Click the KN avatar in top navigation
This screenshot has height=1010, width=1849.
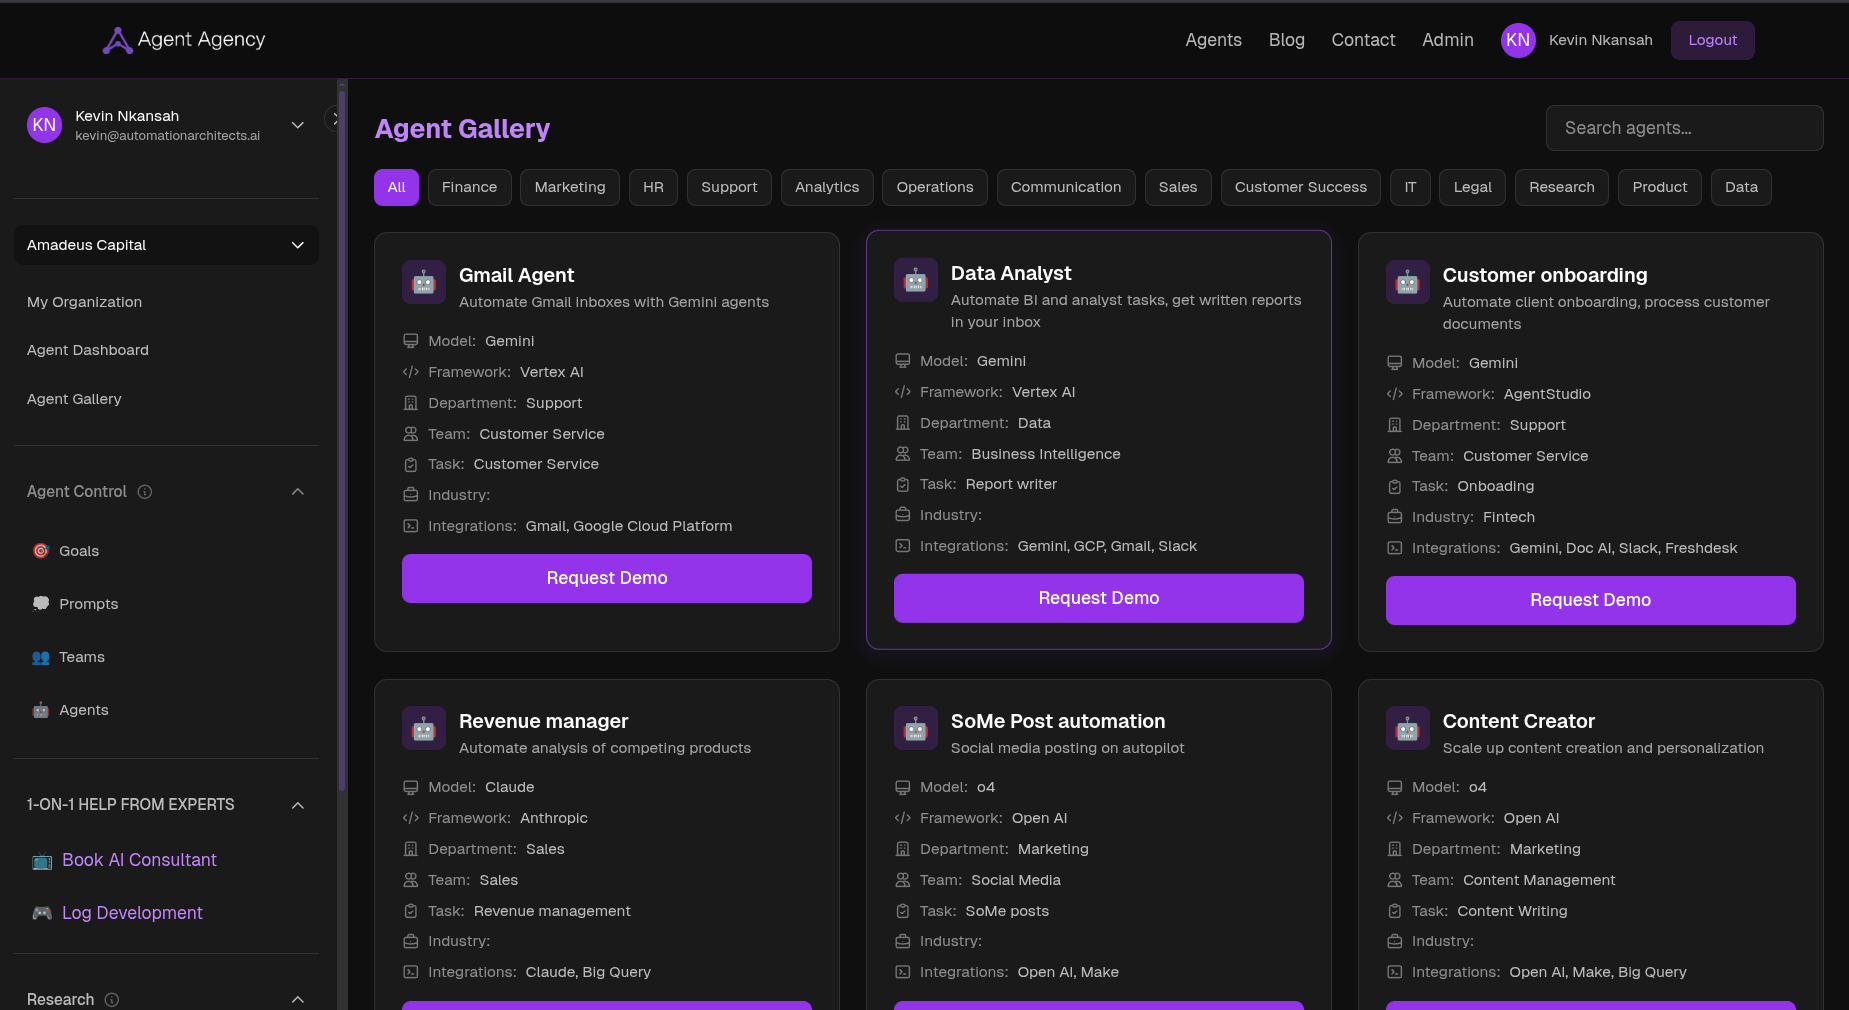click(x=1517, y=40)
